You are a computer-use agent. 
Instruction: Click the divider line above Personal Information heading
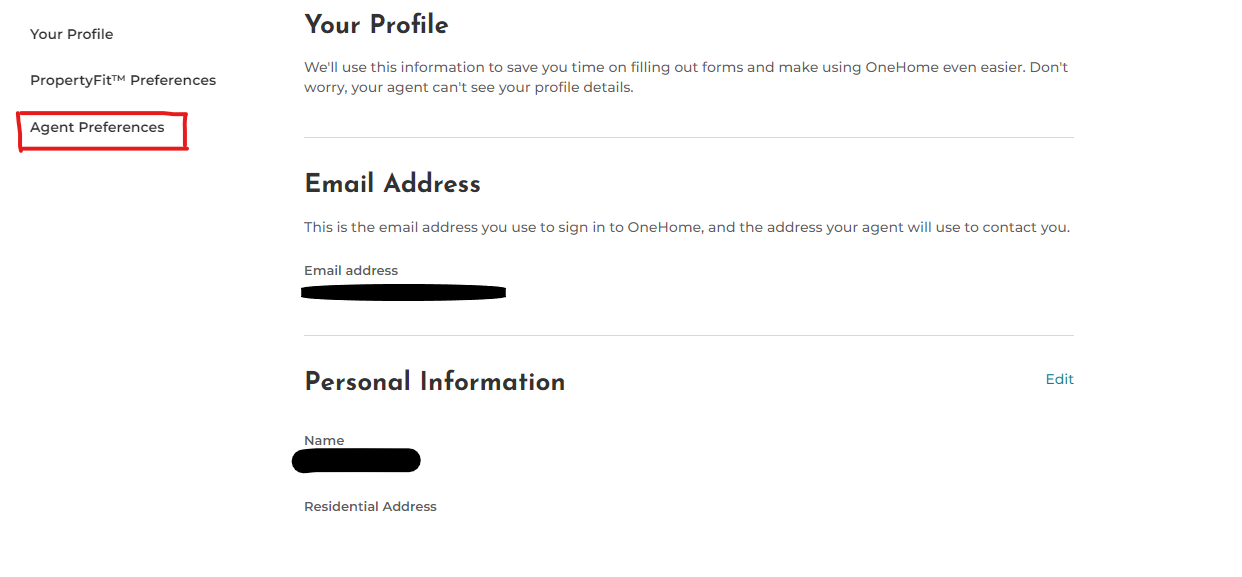click(688, 335)
